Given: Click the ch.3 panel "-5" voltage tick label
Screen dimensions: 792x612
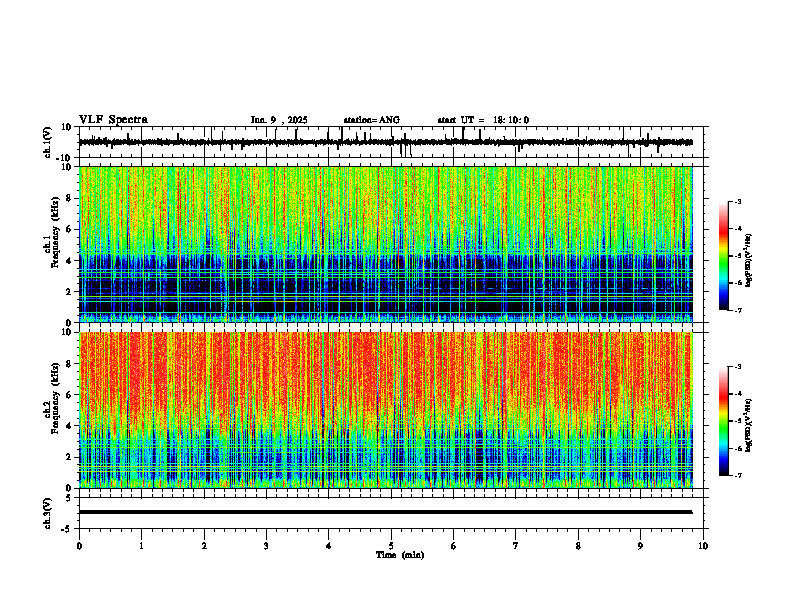Looking at the screenshot, I should coord(67,529).
